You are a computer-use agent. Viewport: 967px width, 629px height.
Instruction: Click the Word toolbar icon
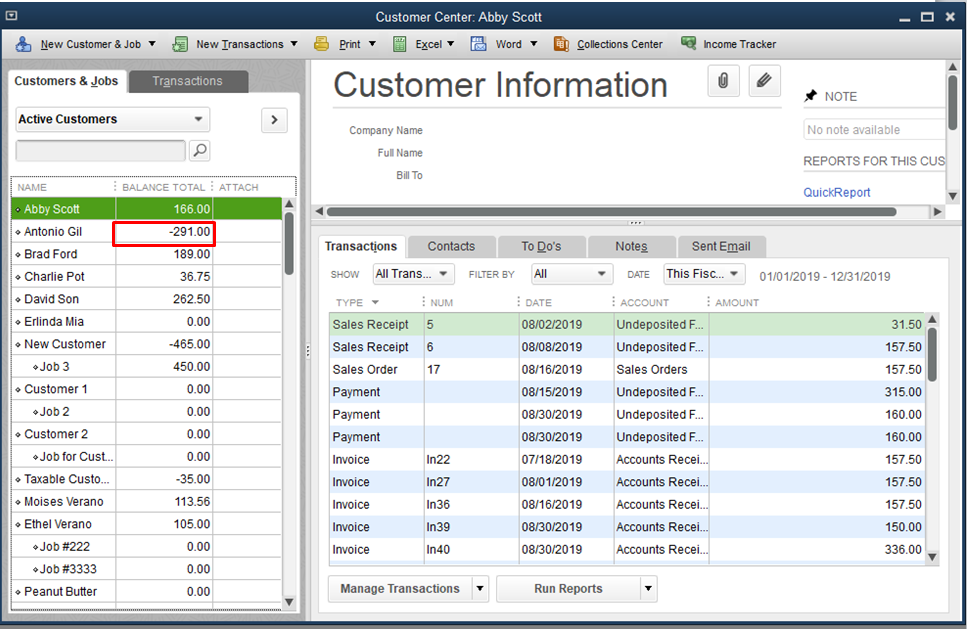480,44
